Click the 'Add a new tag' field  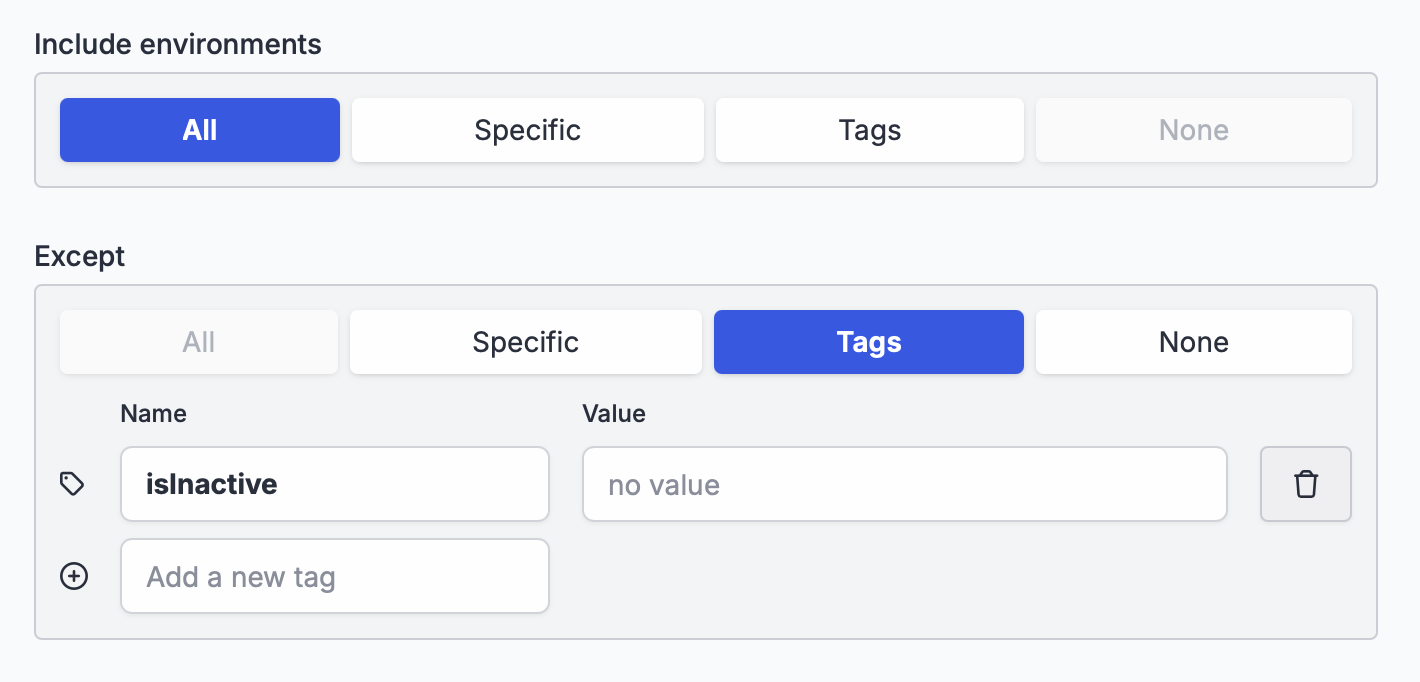click(x=335, y=576)
